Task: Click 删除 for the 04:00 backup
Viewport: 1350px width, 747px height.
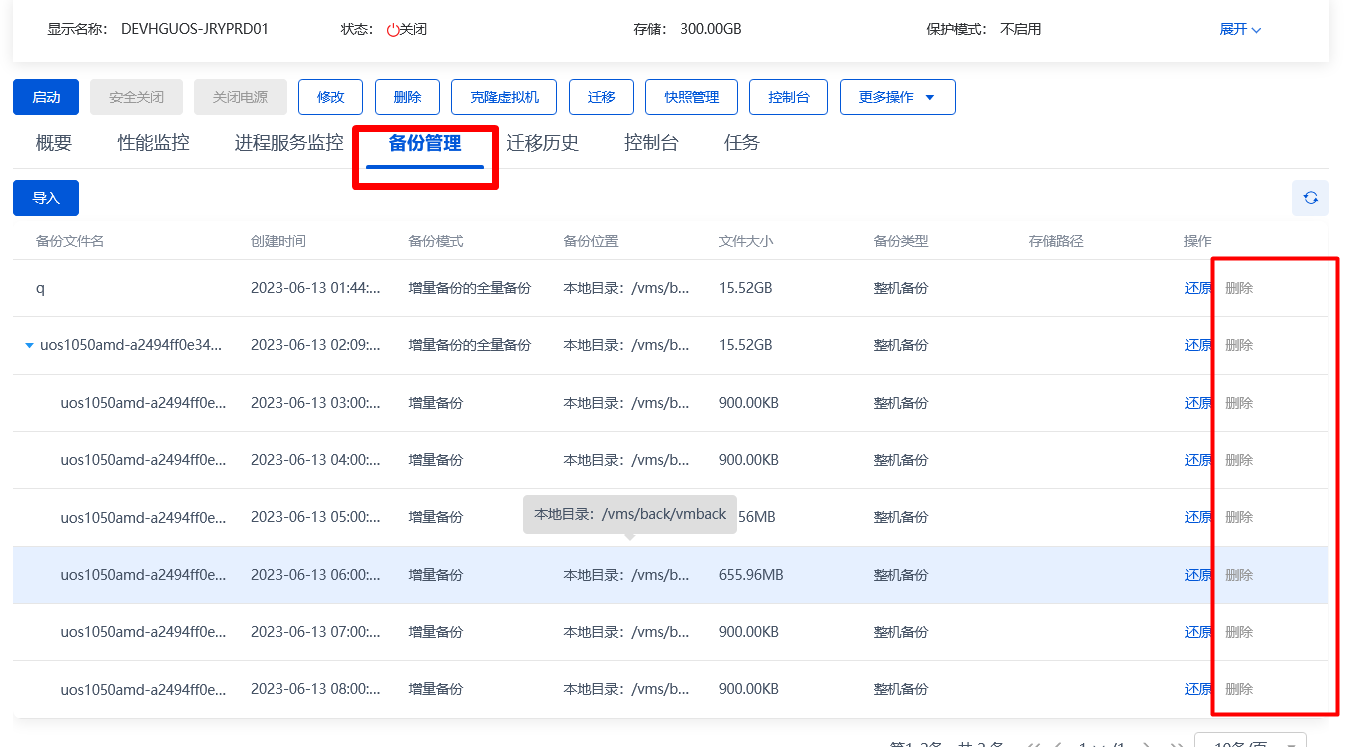Action: click(x=1239, y=460)
